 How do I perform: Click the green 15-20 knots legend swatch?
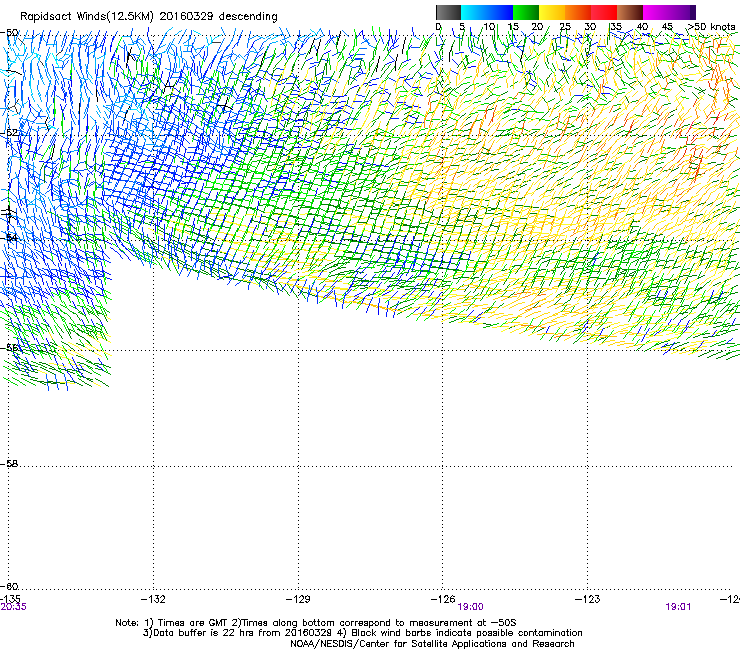(526, 12)
